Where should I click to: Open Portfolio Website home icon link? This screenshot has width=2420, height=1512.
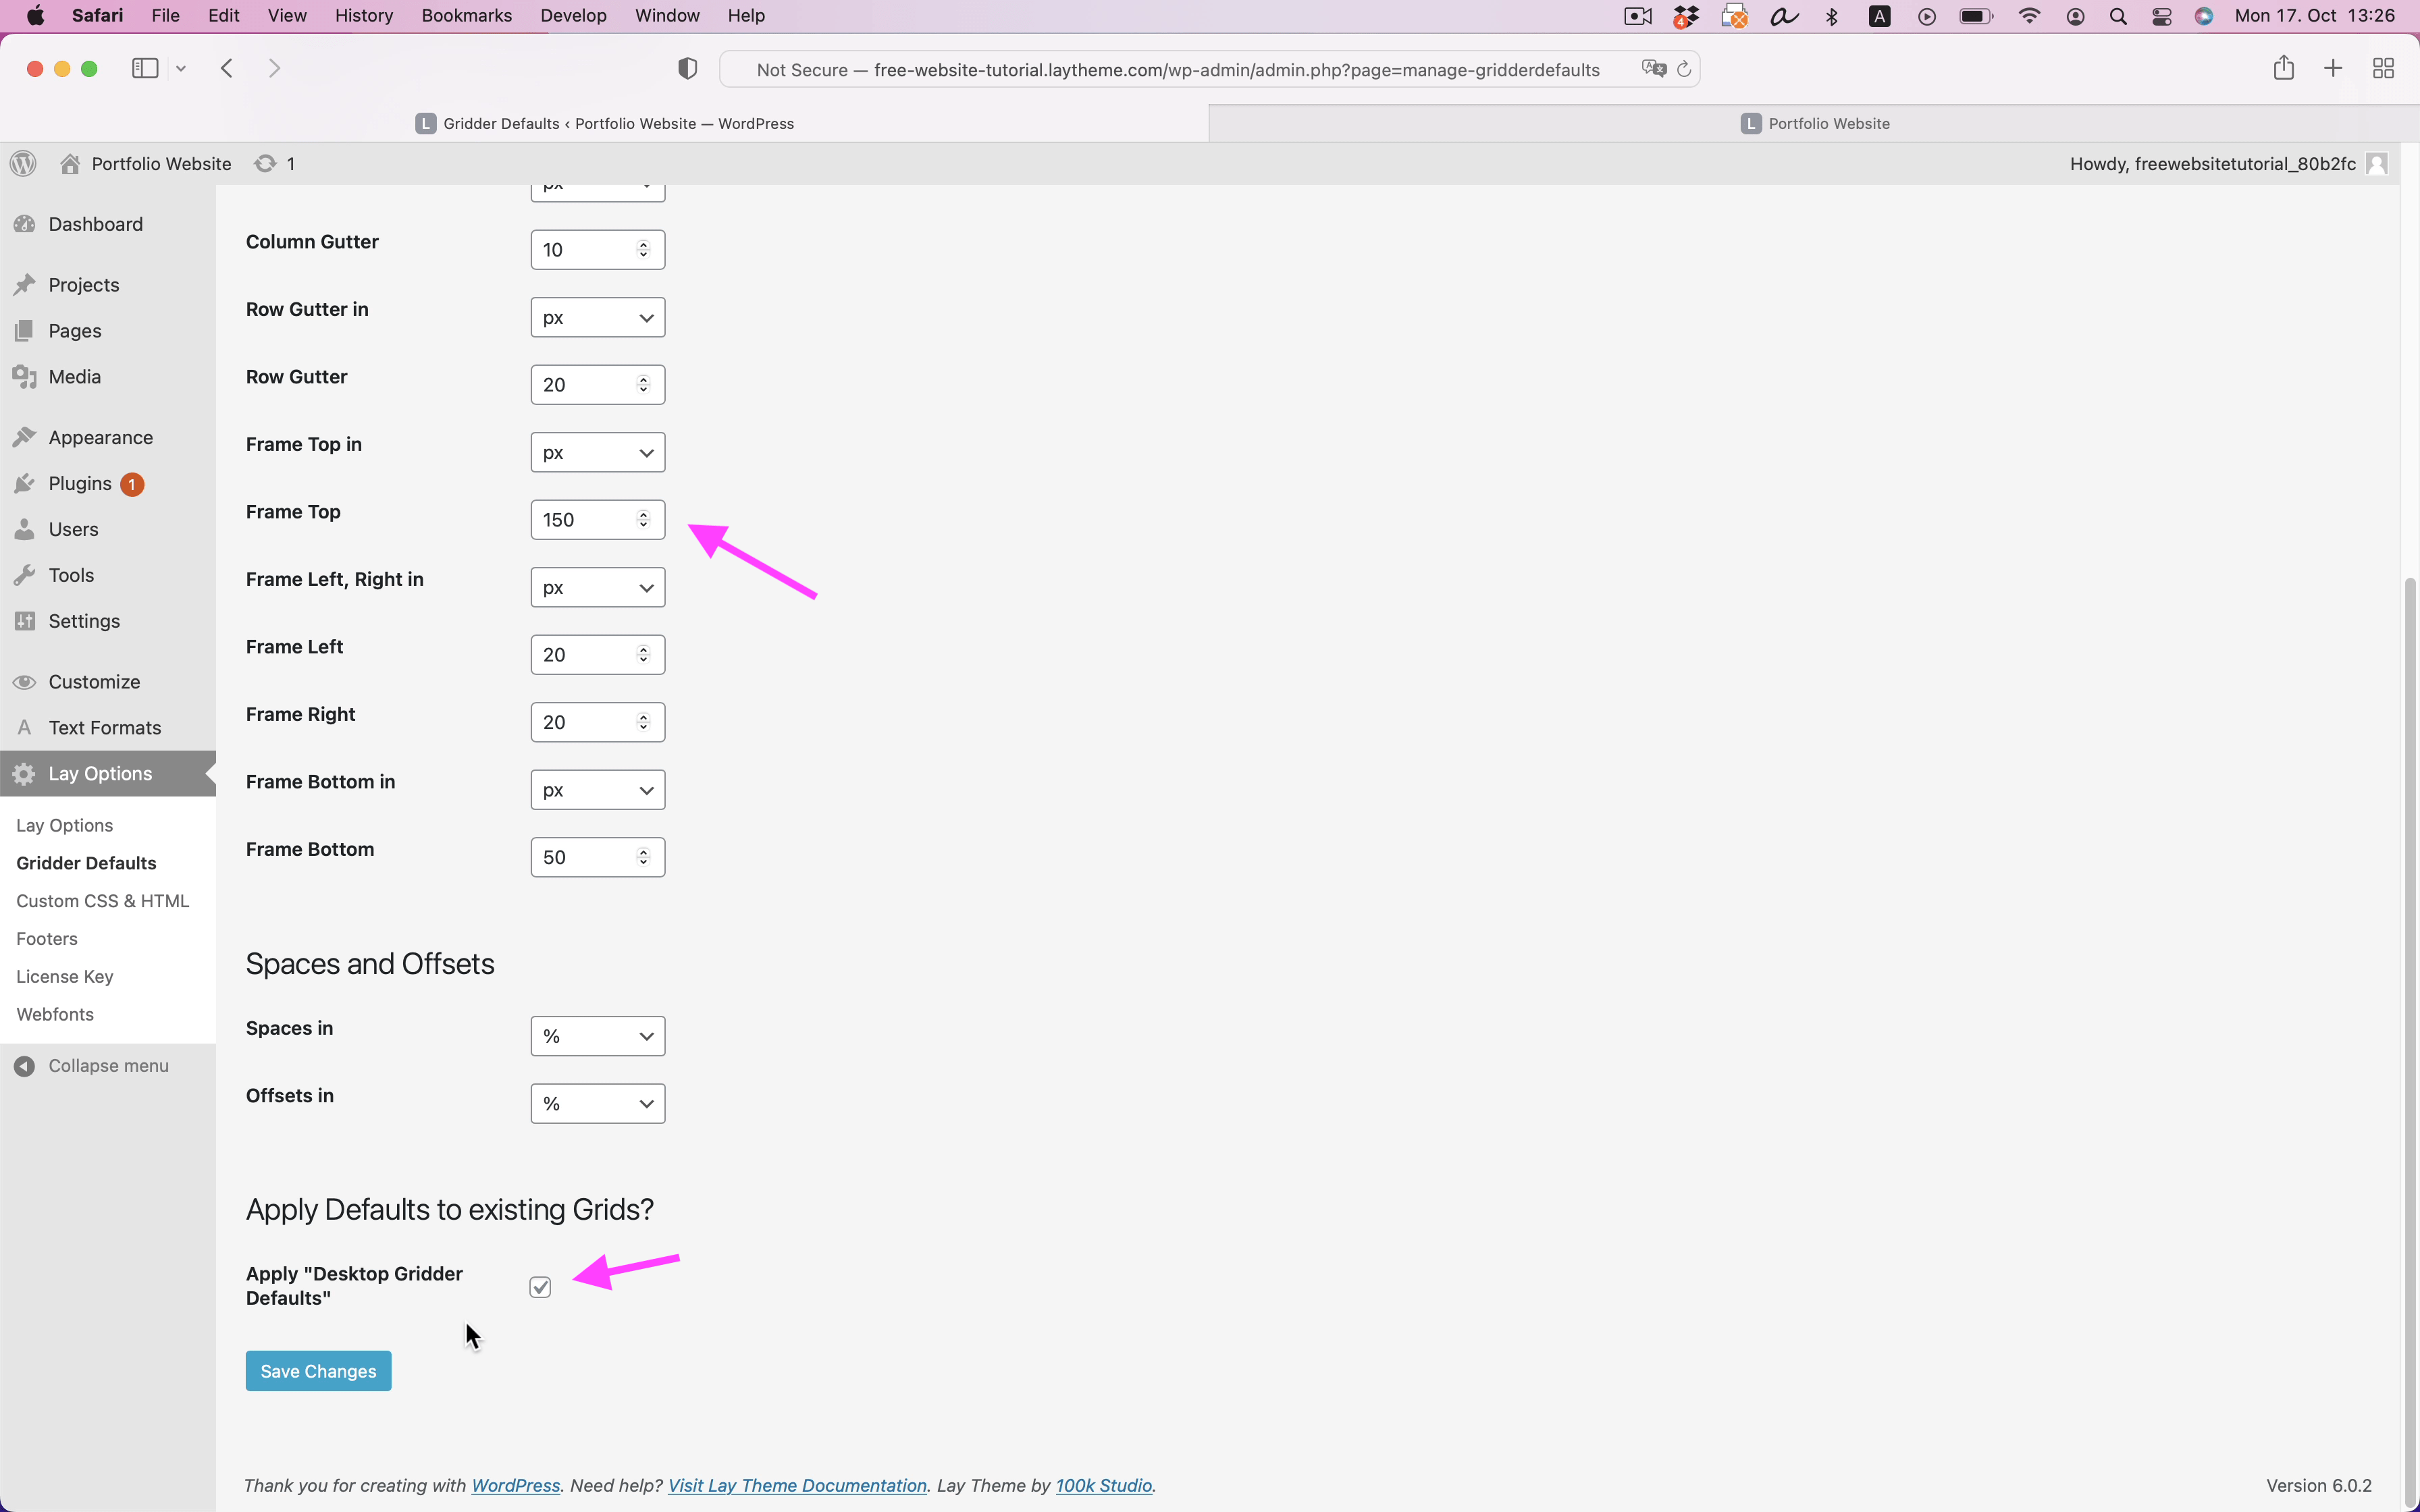click(146, 163)
